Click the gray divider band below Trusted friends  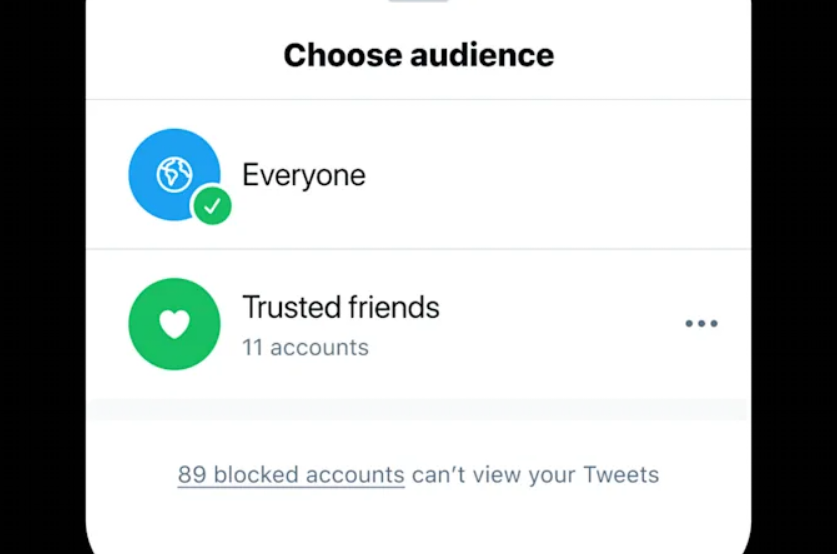418,409
